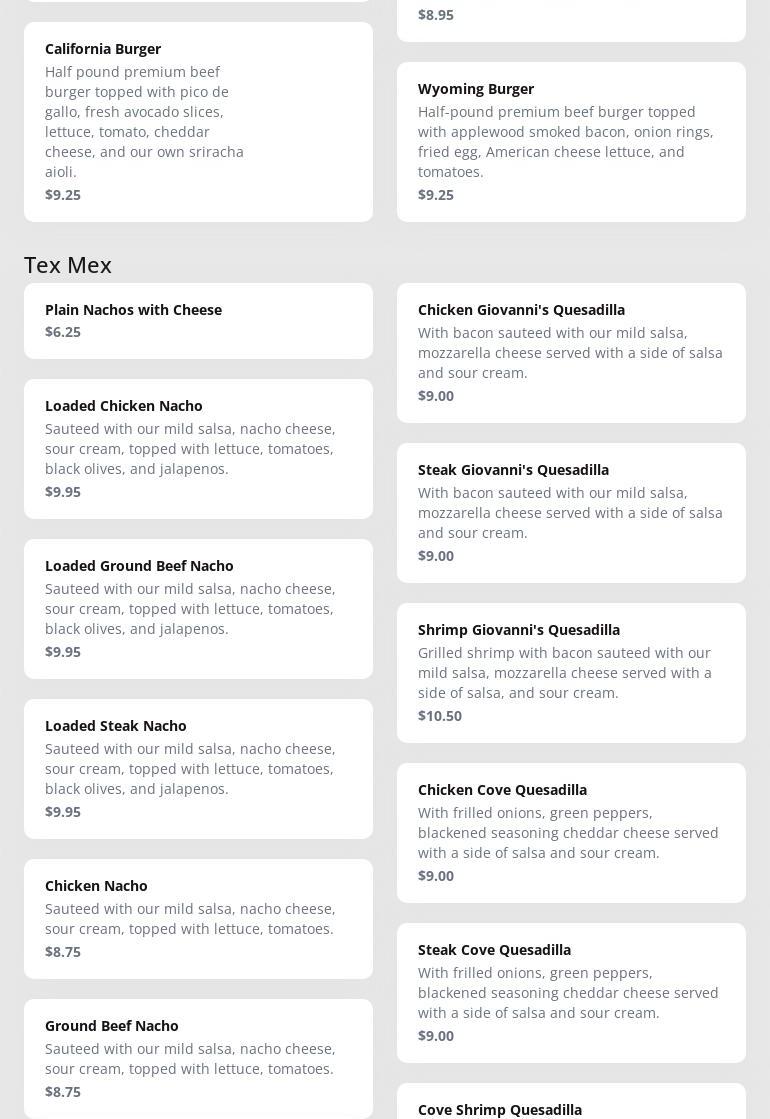770x1119 pixels.
Task: Click the Tex Mex section heading
Action: (x=68, y=265)
